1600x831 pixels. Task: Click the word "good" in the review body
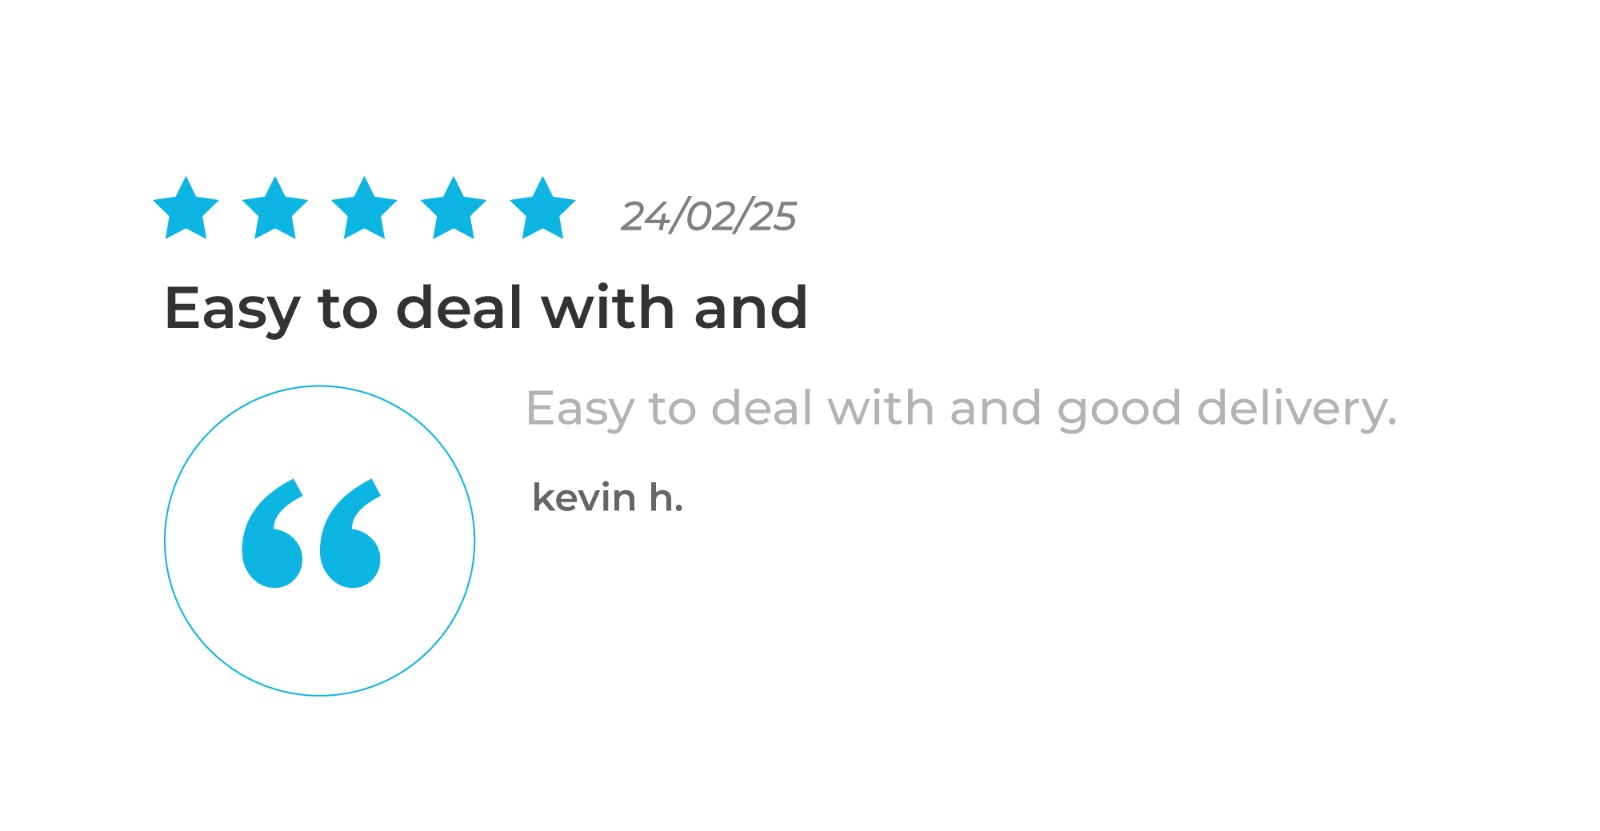coord(1119,410)
